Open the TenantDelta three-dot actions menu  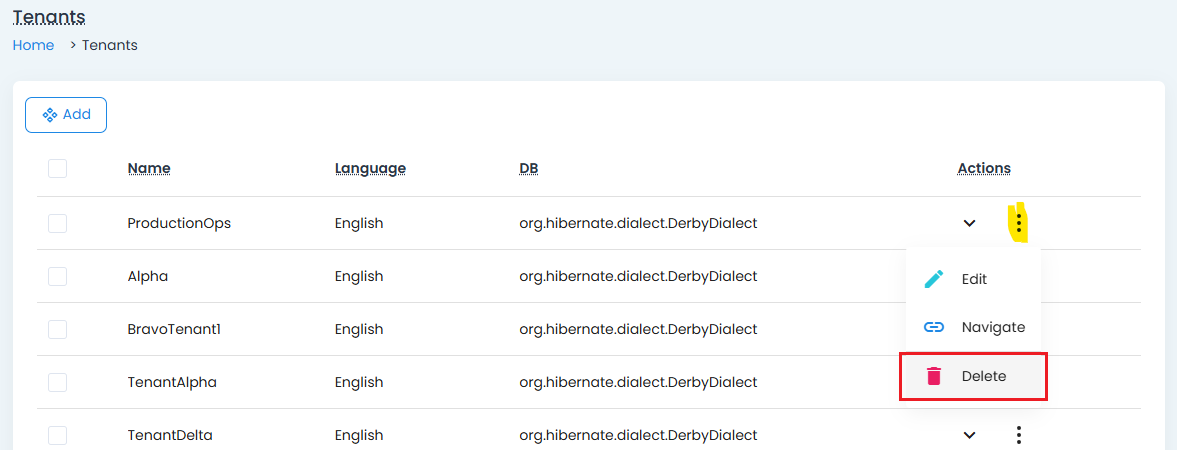1018,435
